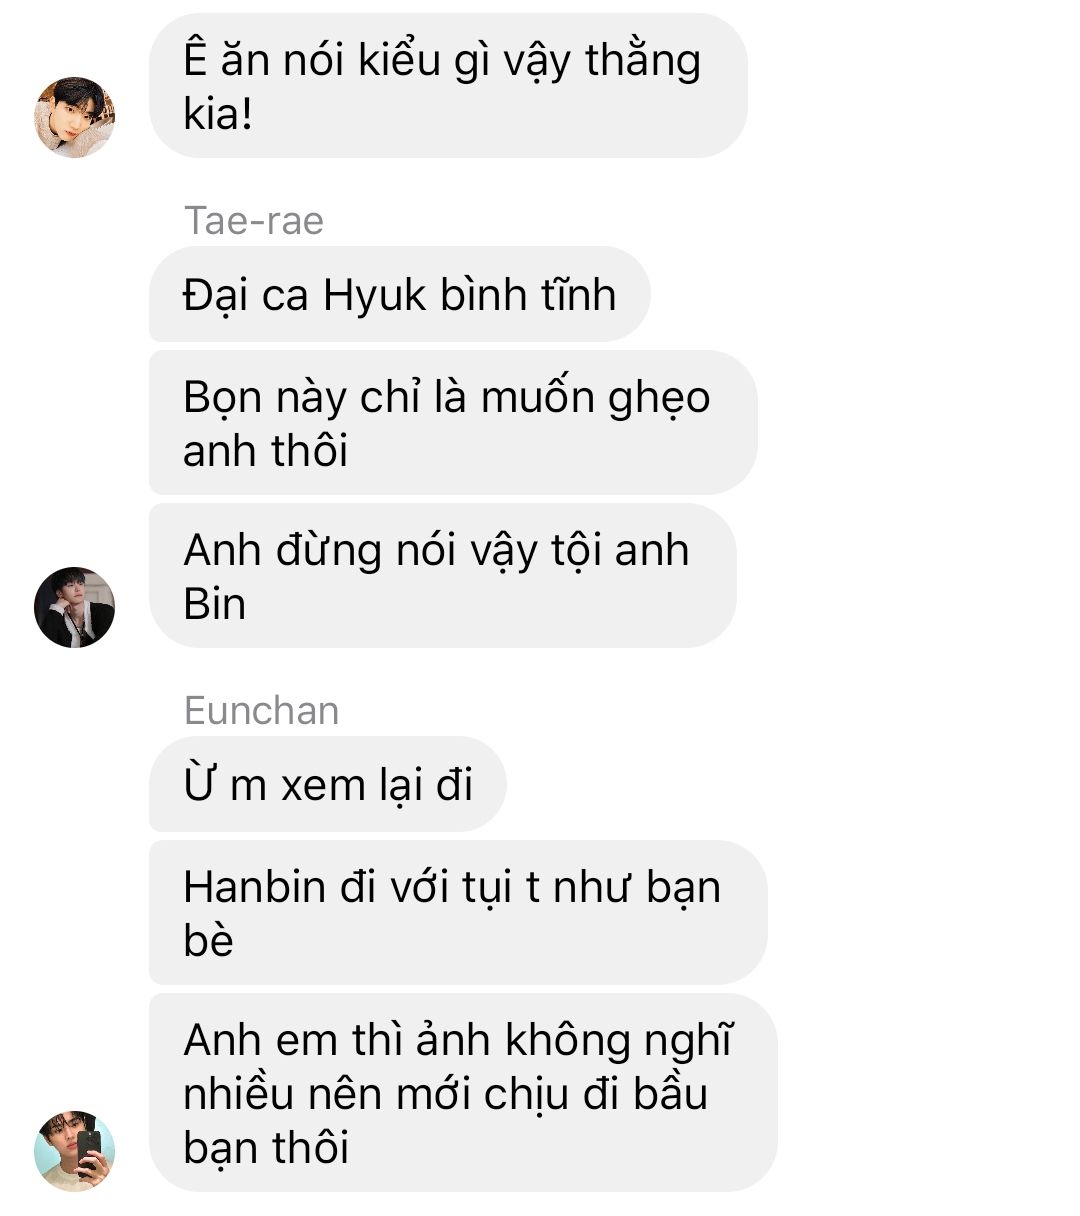The image size is (1080, 1216).
Task: Click the words "bạn thôi" in last bubble
Action: [x=266, y=1148]
